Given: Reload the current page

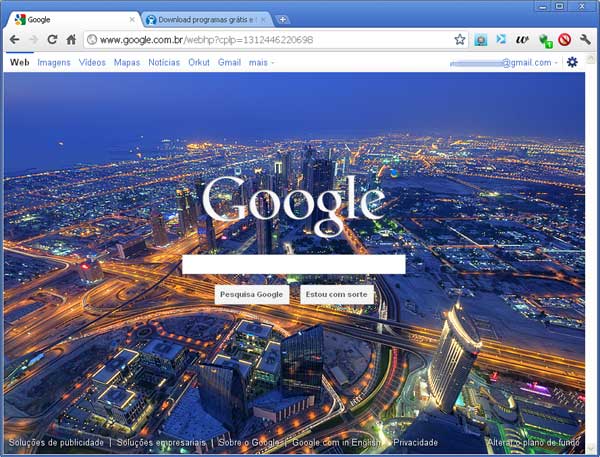Looking at the screenshot, I should pyautogui.click(x=52, y=40).
